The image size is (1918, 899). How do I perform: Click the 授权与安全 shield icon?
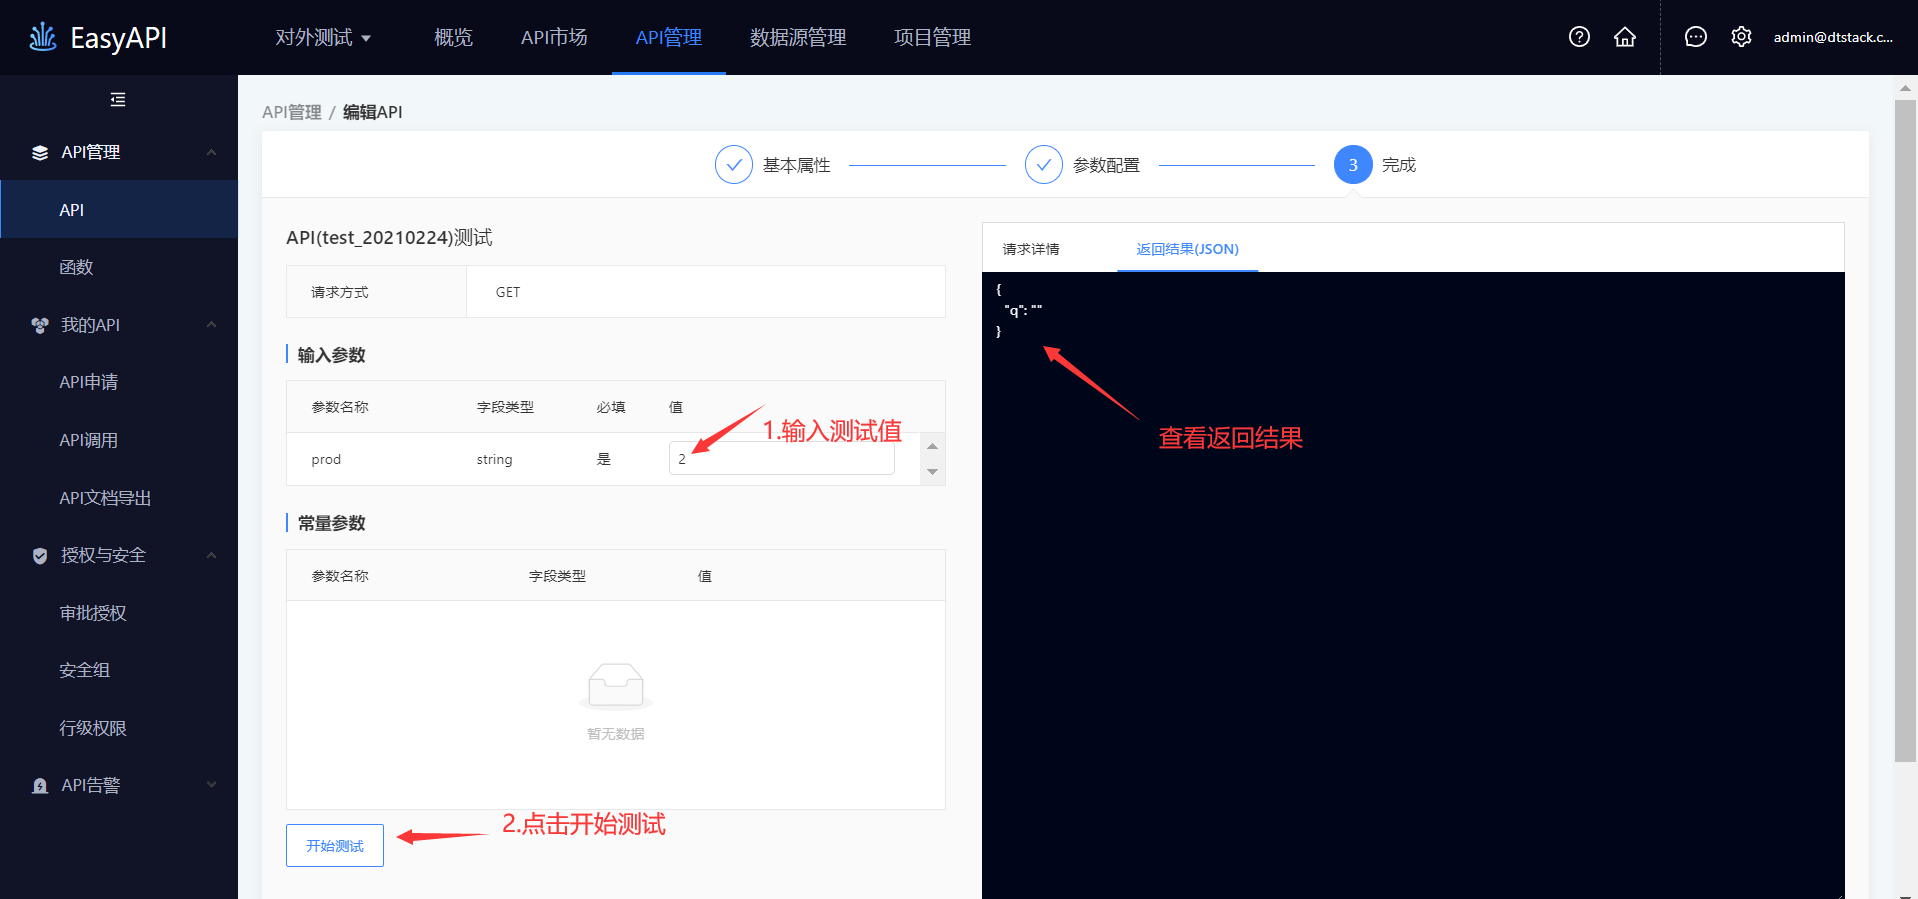click(40, 555)
